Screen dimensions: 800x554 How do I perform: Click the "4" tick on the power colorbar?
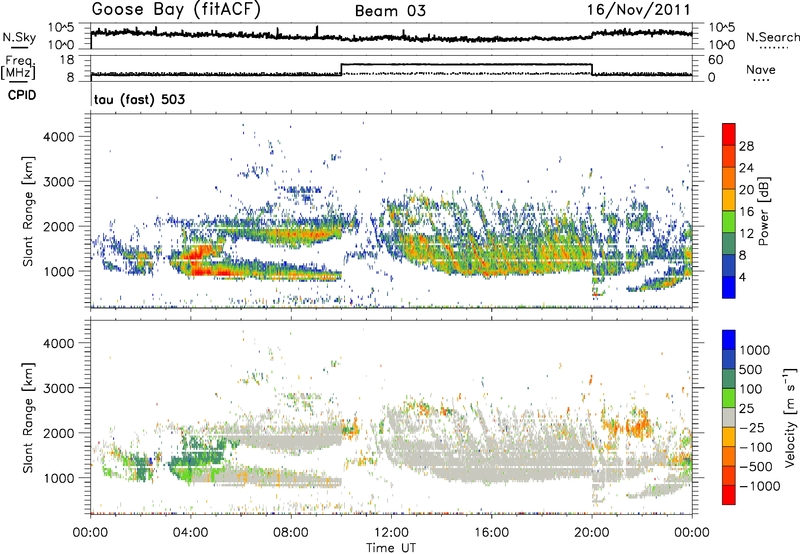(x=743, y=278)
